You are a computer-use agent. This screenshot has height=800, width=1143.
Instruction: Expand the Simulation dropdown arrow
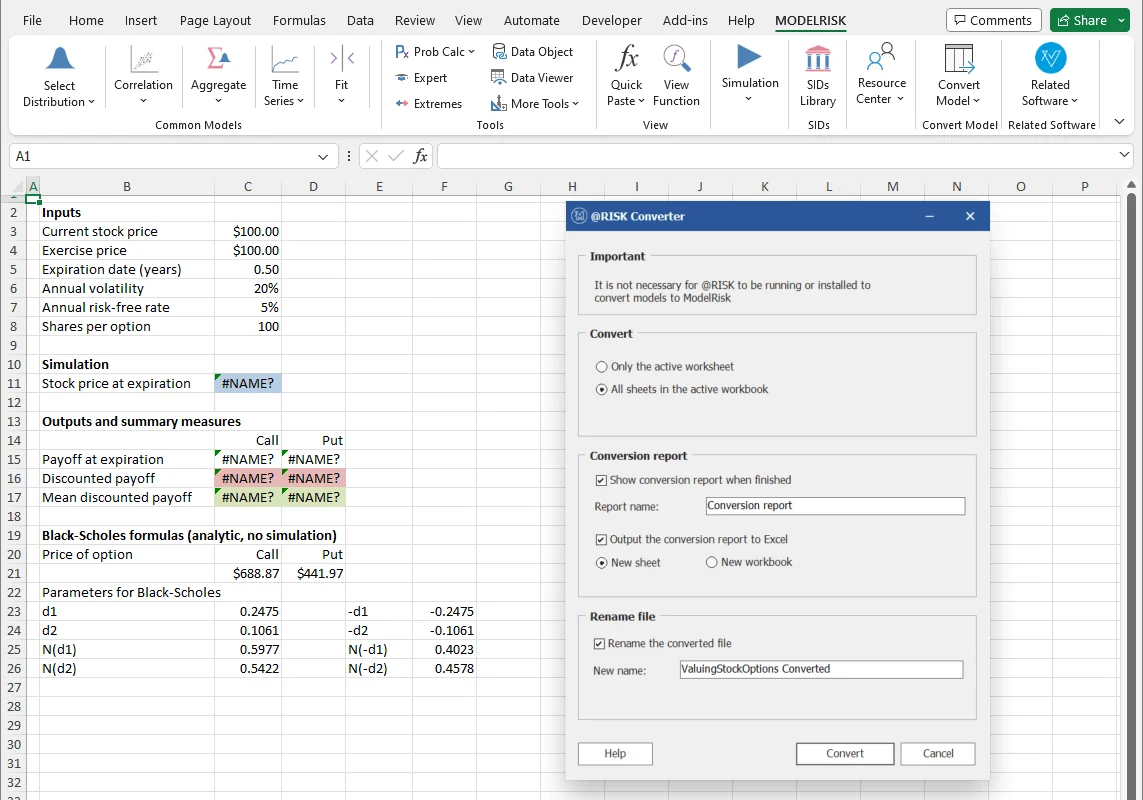pos(749,98)
